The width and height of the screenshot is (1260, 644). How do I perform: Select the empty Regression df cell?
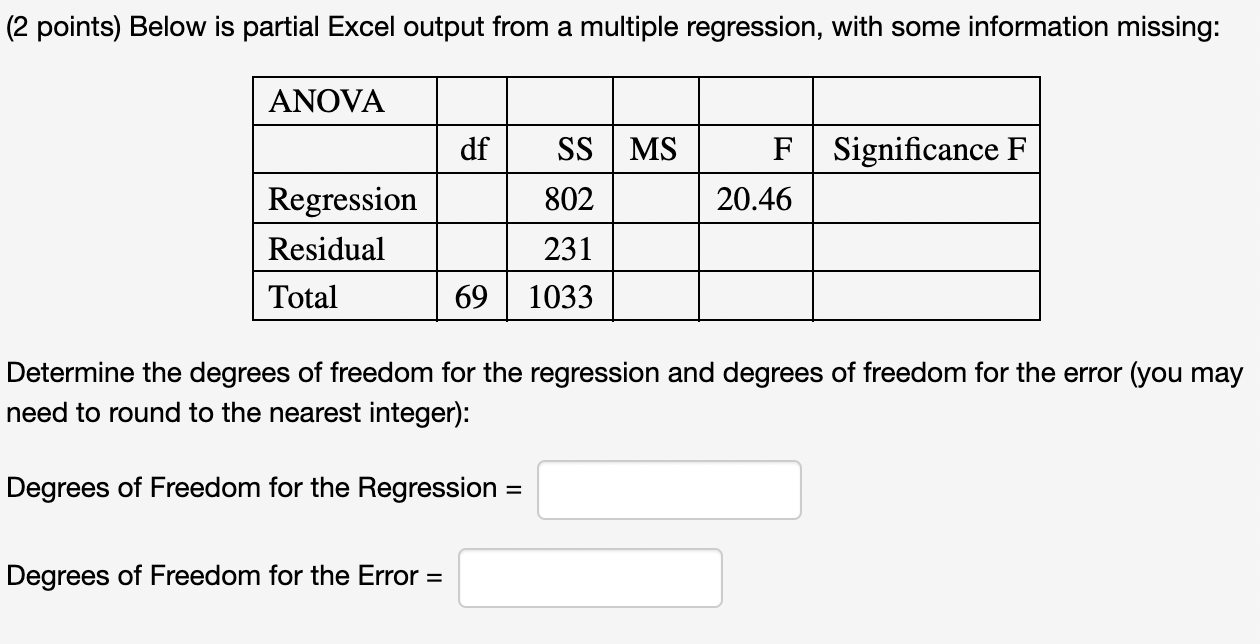pyautogui.click(x=472, y=199)
